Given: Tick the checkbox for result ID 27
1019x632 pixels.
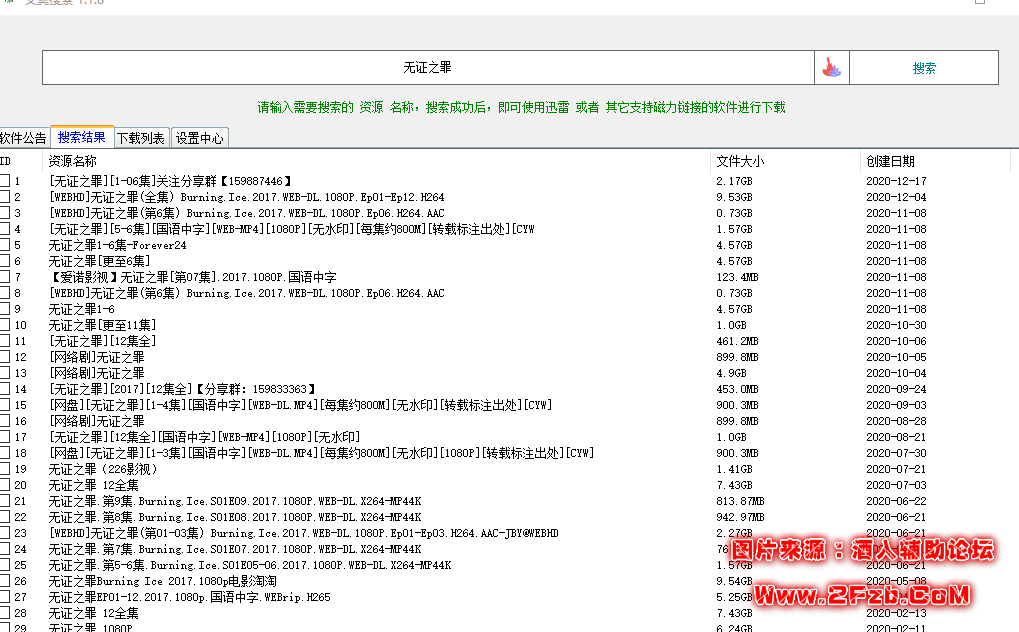Looking at the screenshot, I should (5, 597).
